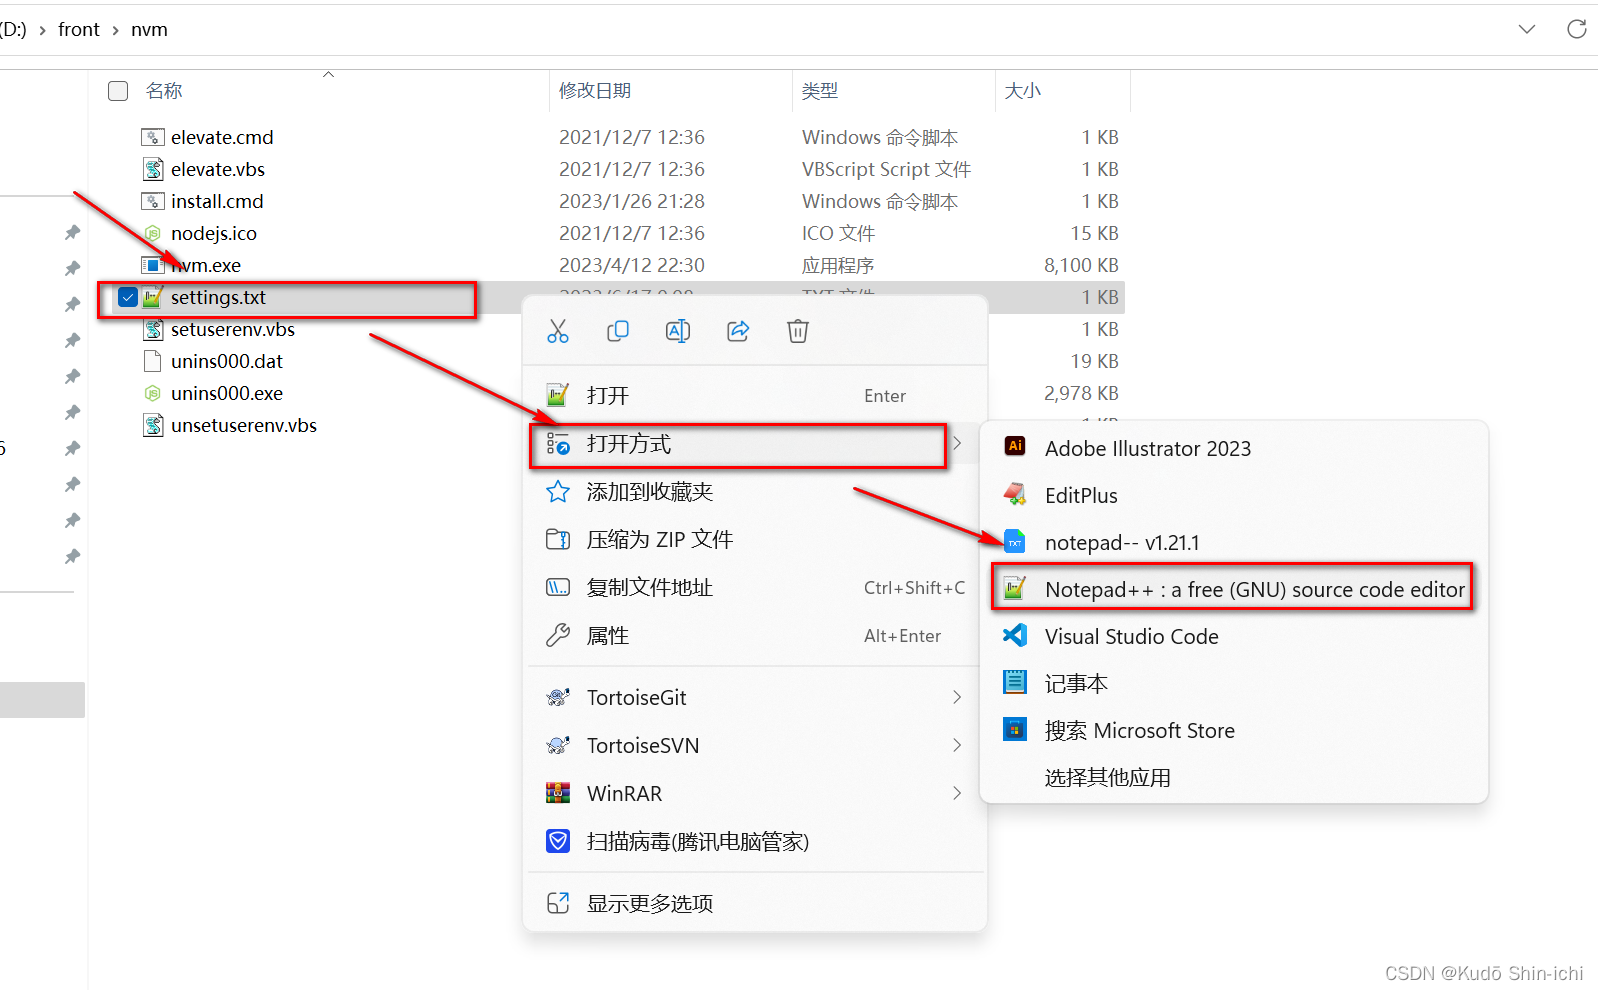This screenshot has height=990, width=1598.
Task: Click nvm in the breadcrumb path
Action: click(x=149, y=30)
